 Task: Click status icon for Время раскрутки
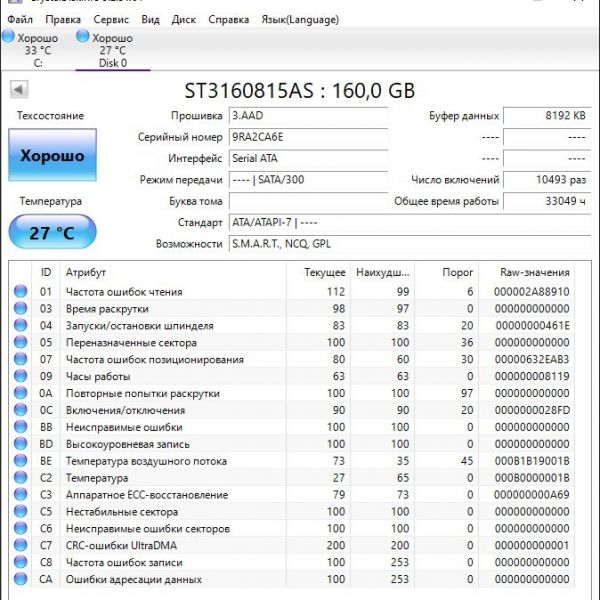pyautogui.click(x=21, y=308)
